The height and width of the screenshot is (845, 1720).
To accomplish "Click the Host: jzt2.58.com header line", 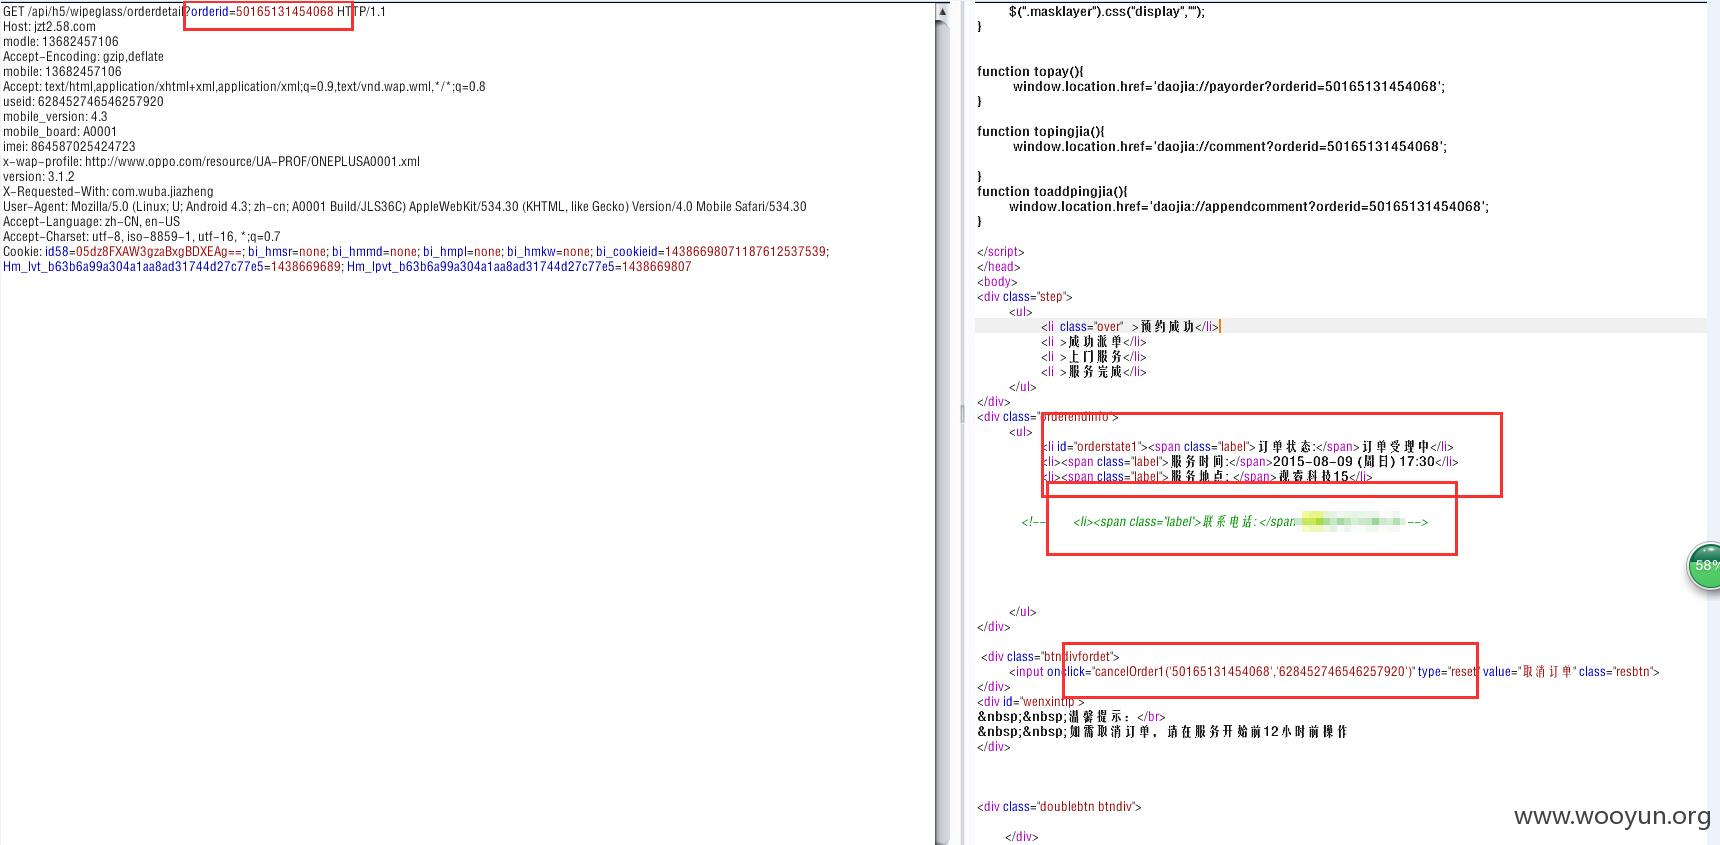I will coord(50,27).
